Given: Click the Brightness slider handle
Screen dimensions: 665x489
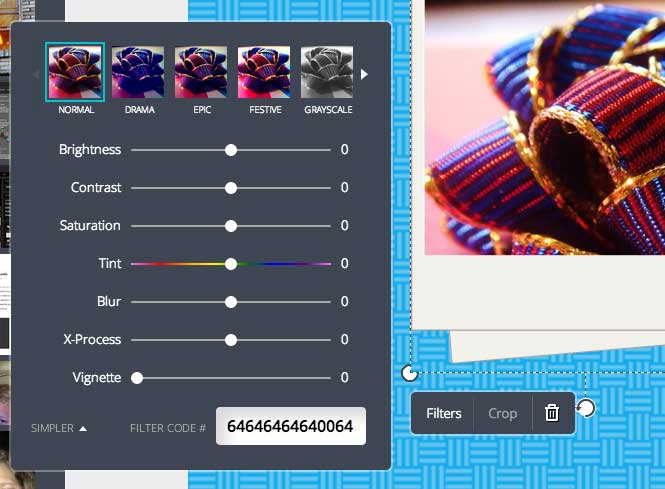Looking at the screenshot, I should point(231,150).
